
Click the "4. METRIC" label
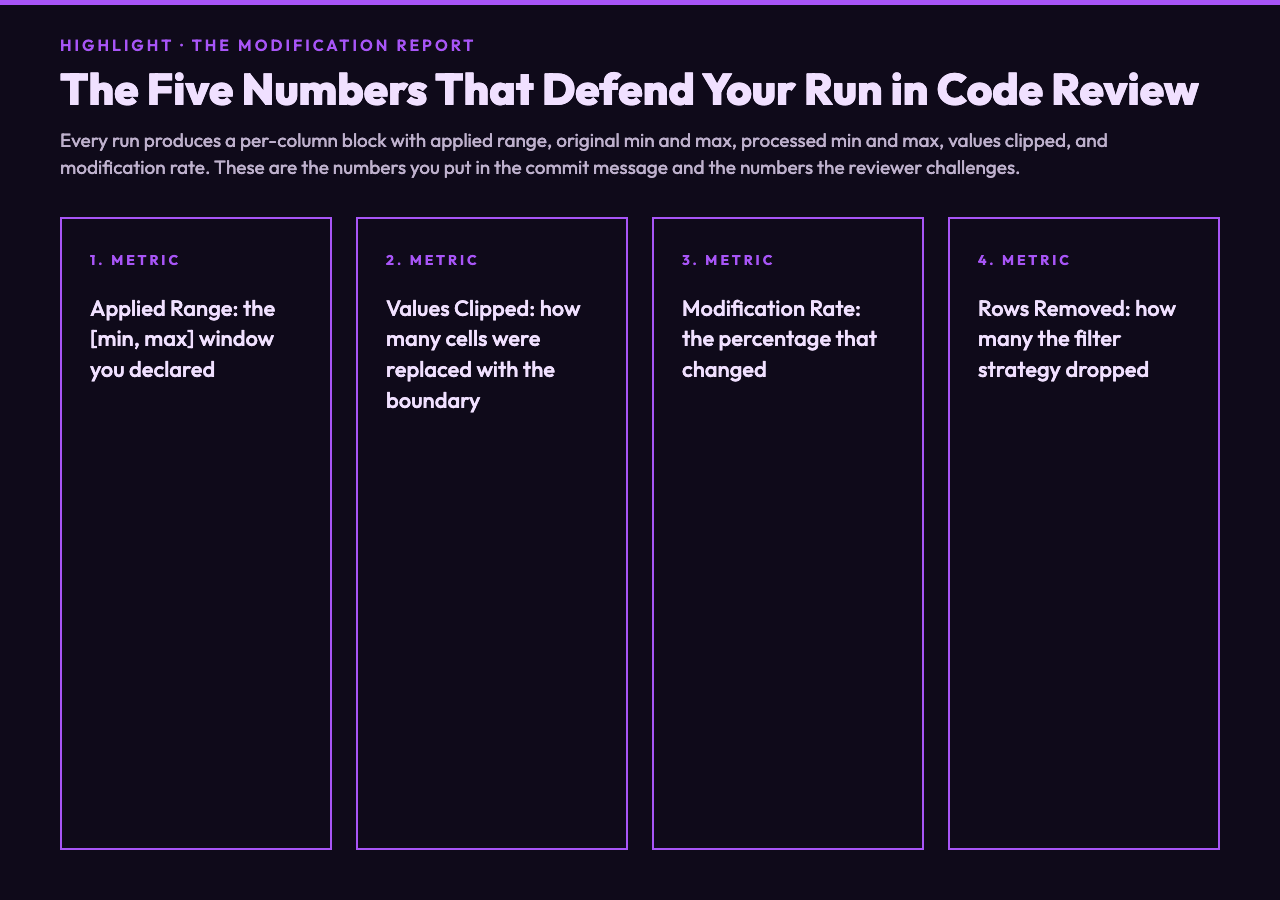[x=1024, y=260]
